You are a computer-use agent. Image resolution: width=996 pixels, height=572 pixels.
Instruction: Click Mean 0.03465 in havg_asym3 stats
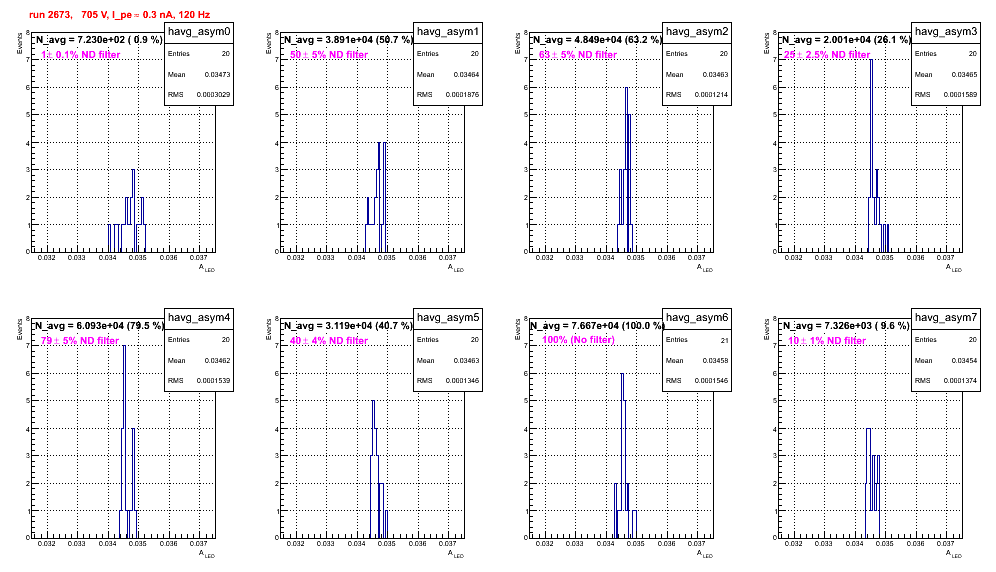(946, 74)
